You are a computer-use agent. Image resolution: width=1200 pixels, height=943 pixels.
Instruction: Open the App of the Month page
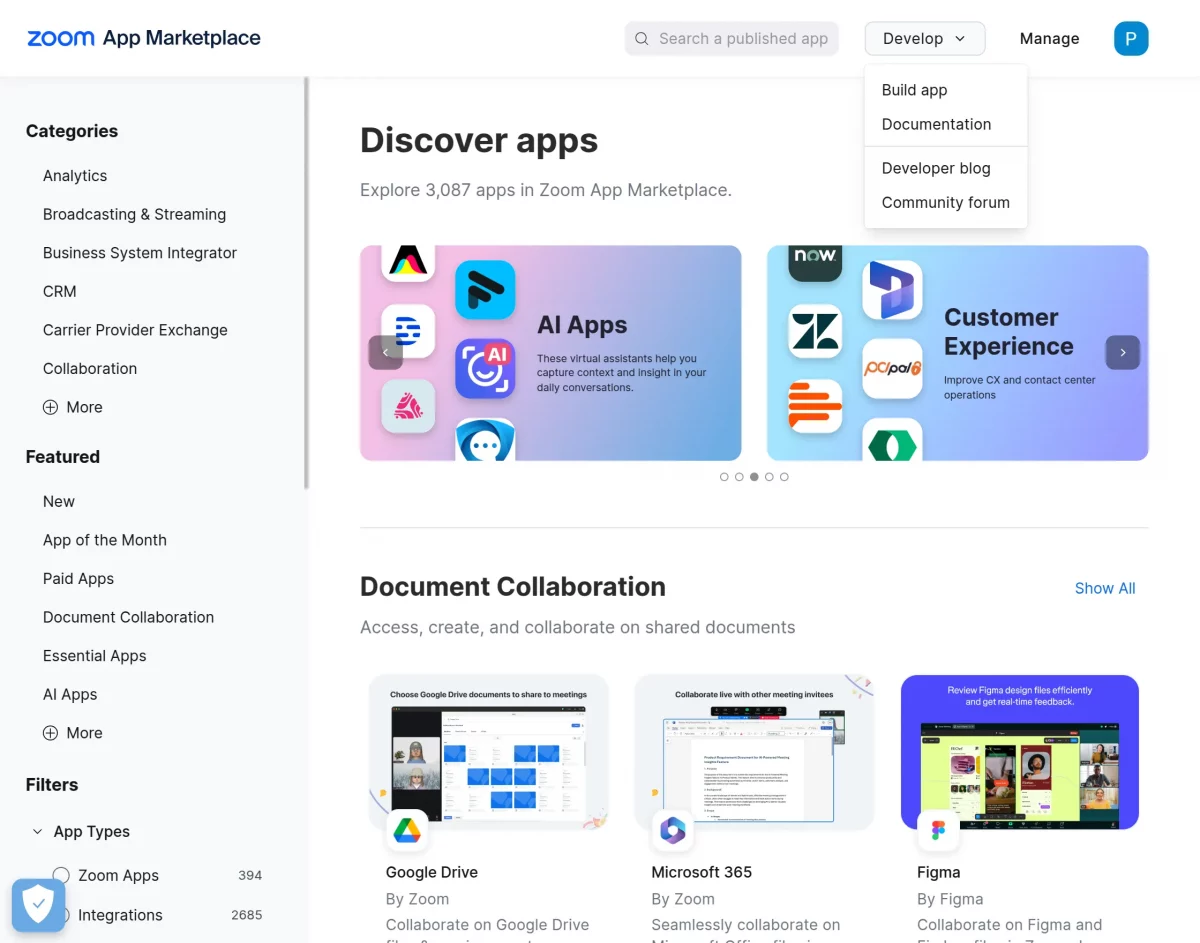105,539
